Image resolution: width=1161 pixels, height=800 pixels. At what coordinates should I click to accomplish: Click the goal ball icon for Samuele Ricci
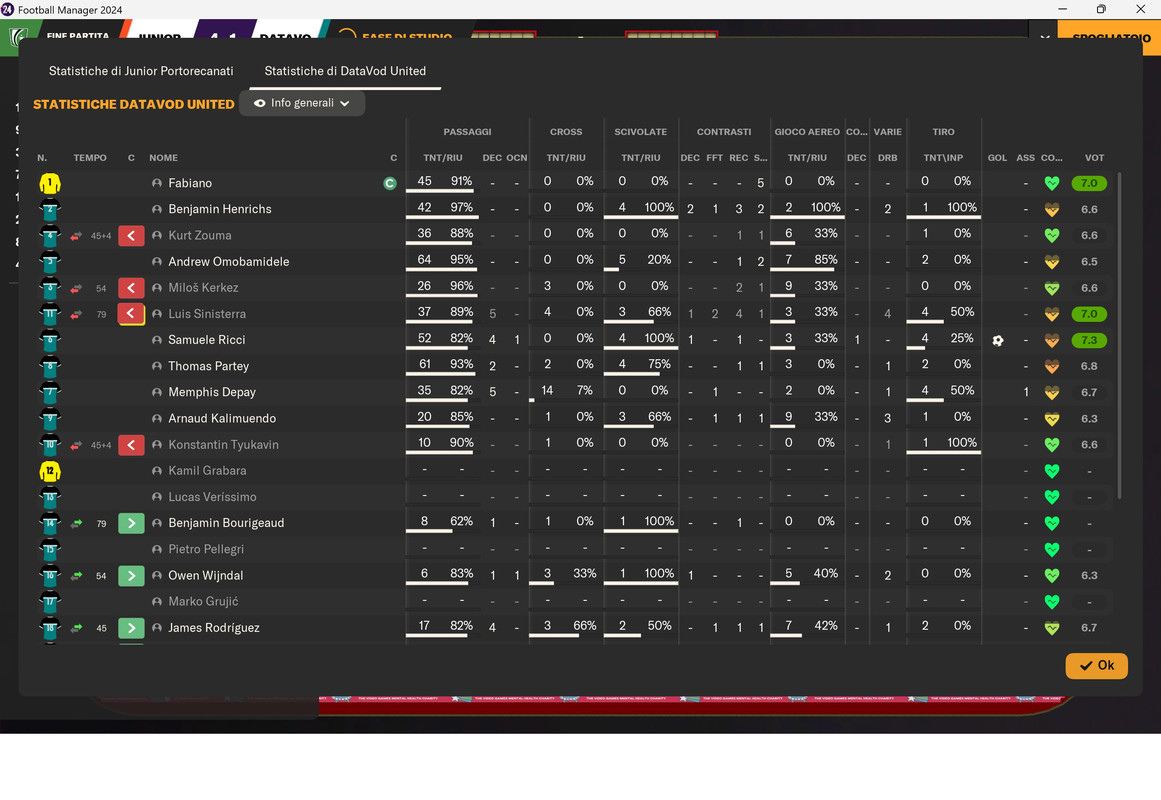997,340
